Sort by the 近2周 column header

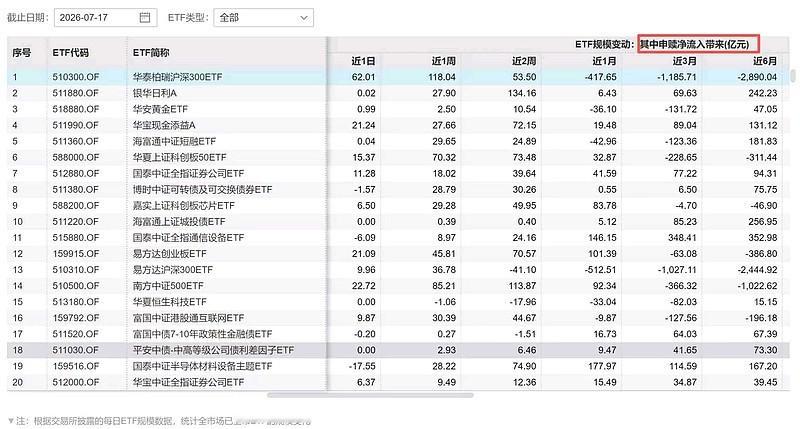(x=524, y=61)
